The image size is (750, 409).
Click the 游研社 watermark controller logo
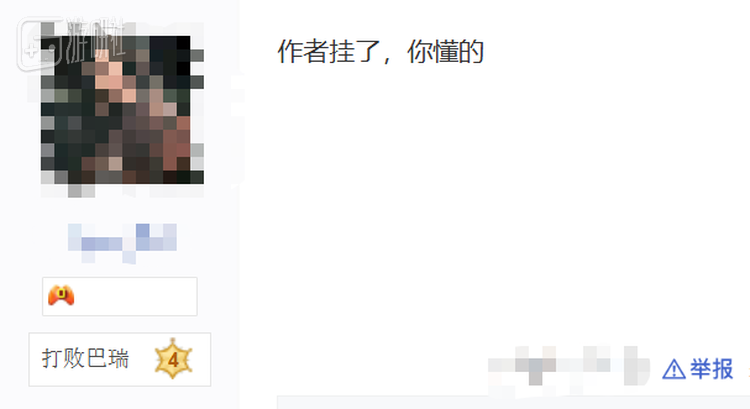point(40,45)
